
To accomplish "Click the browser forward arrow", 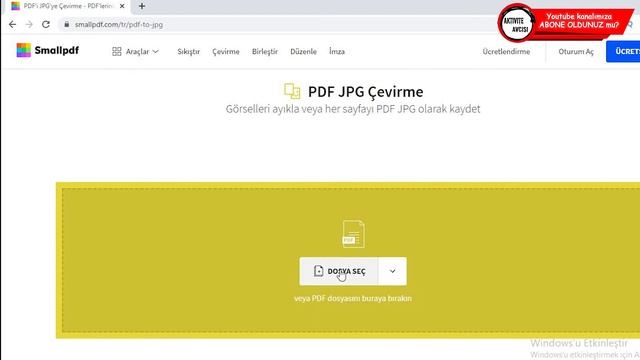I will click(29, 24).
